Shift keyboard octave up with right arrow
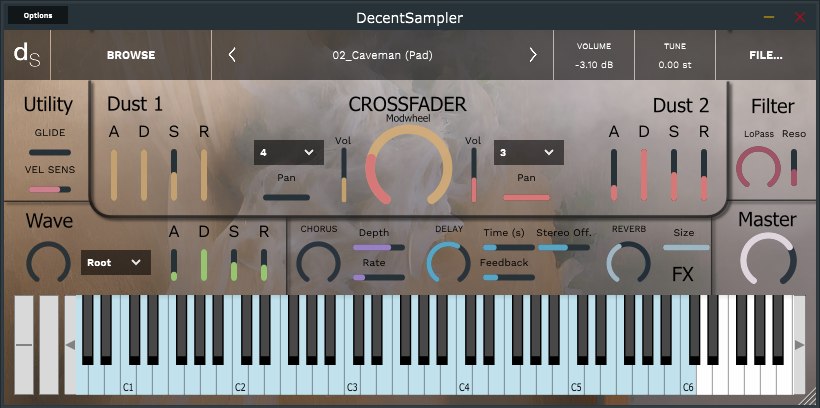The image size is (820, 408). click(x=799, y=345)
